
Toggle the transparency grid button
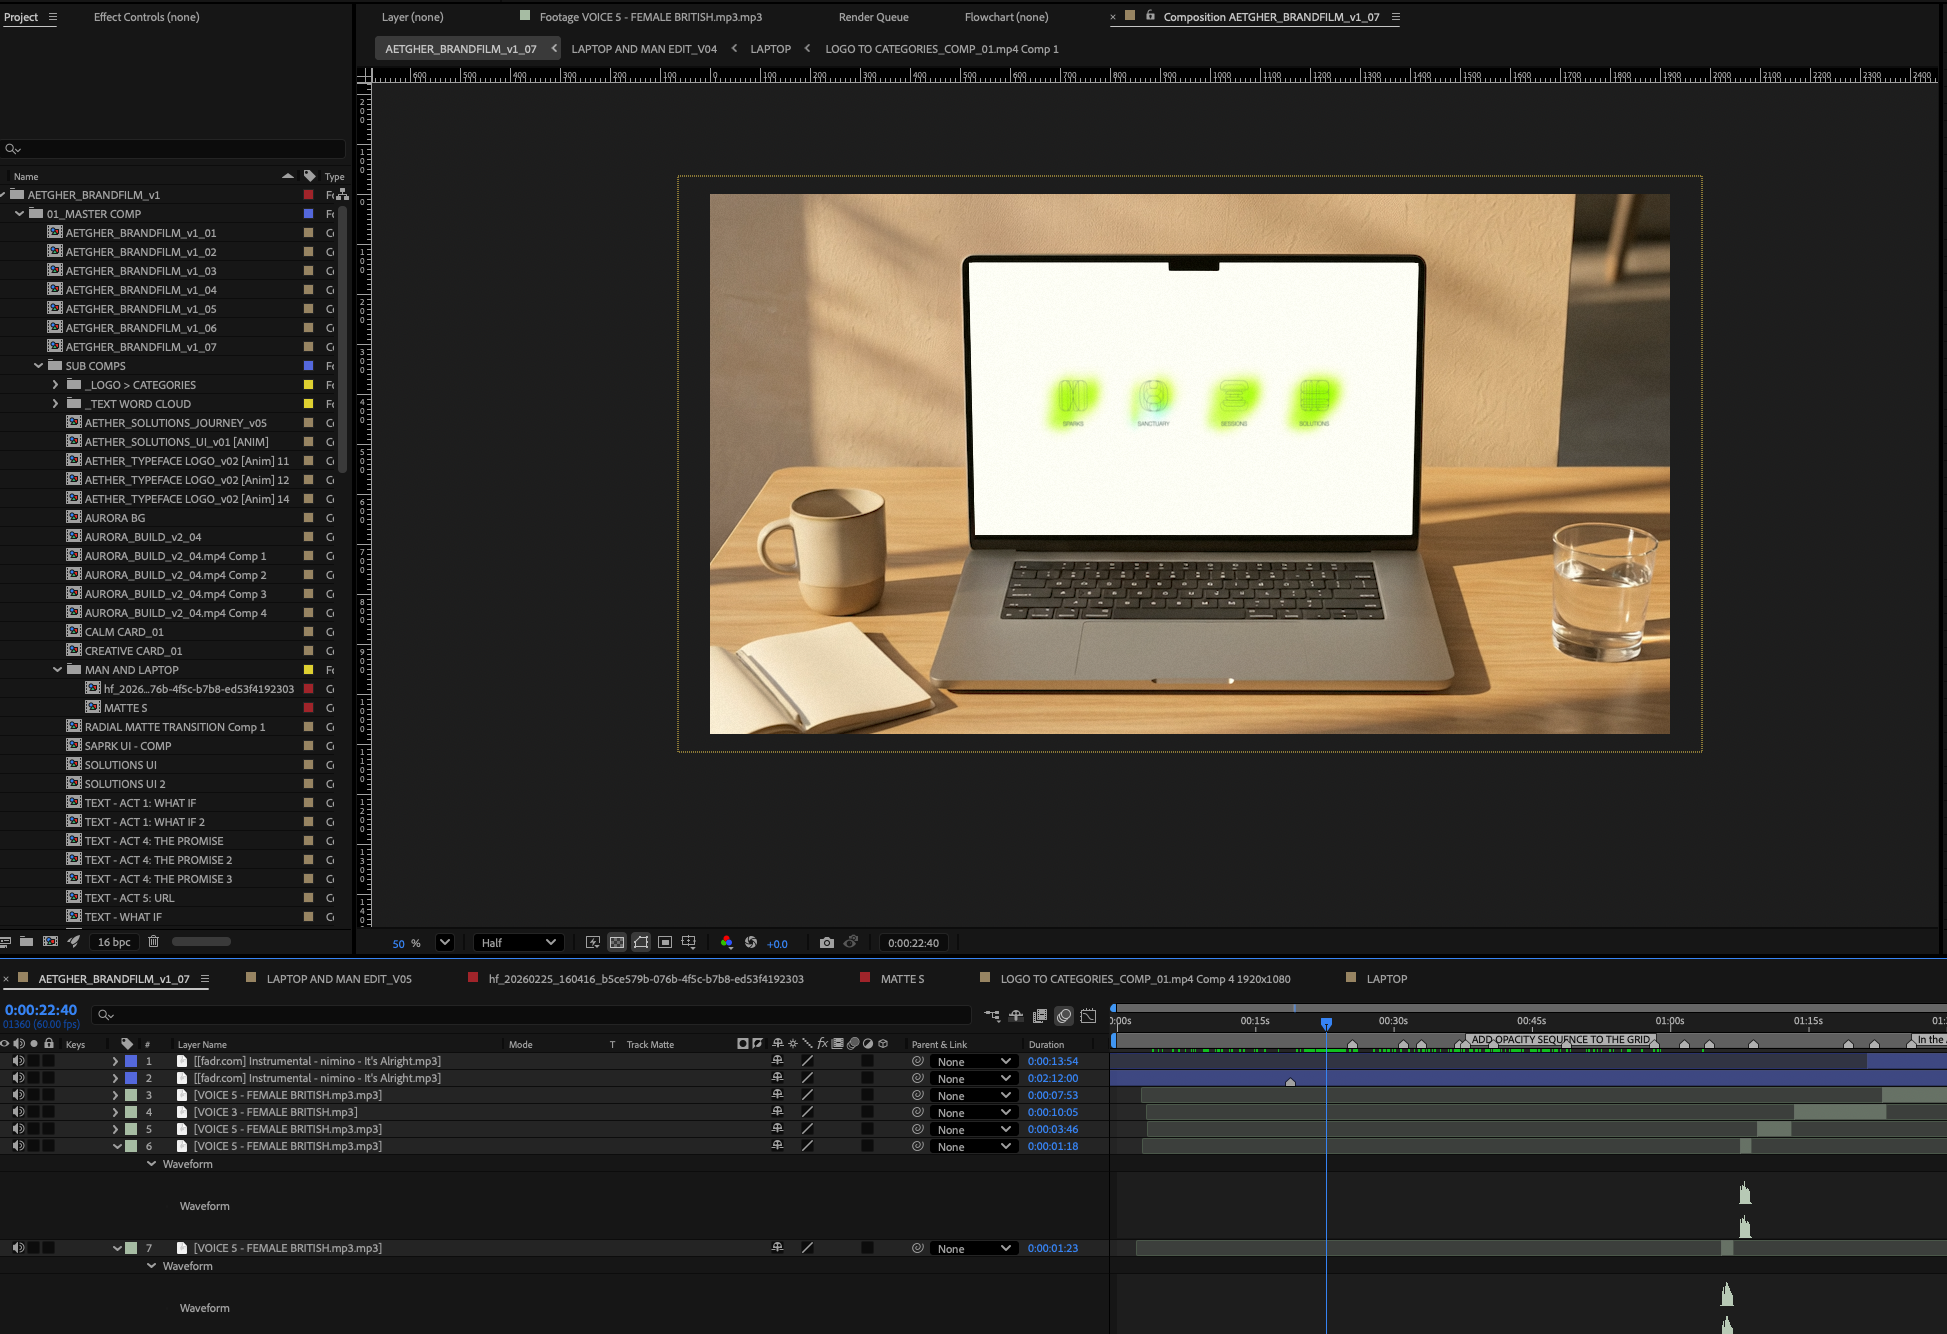[x=617, y=942]
